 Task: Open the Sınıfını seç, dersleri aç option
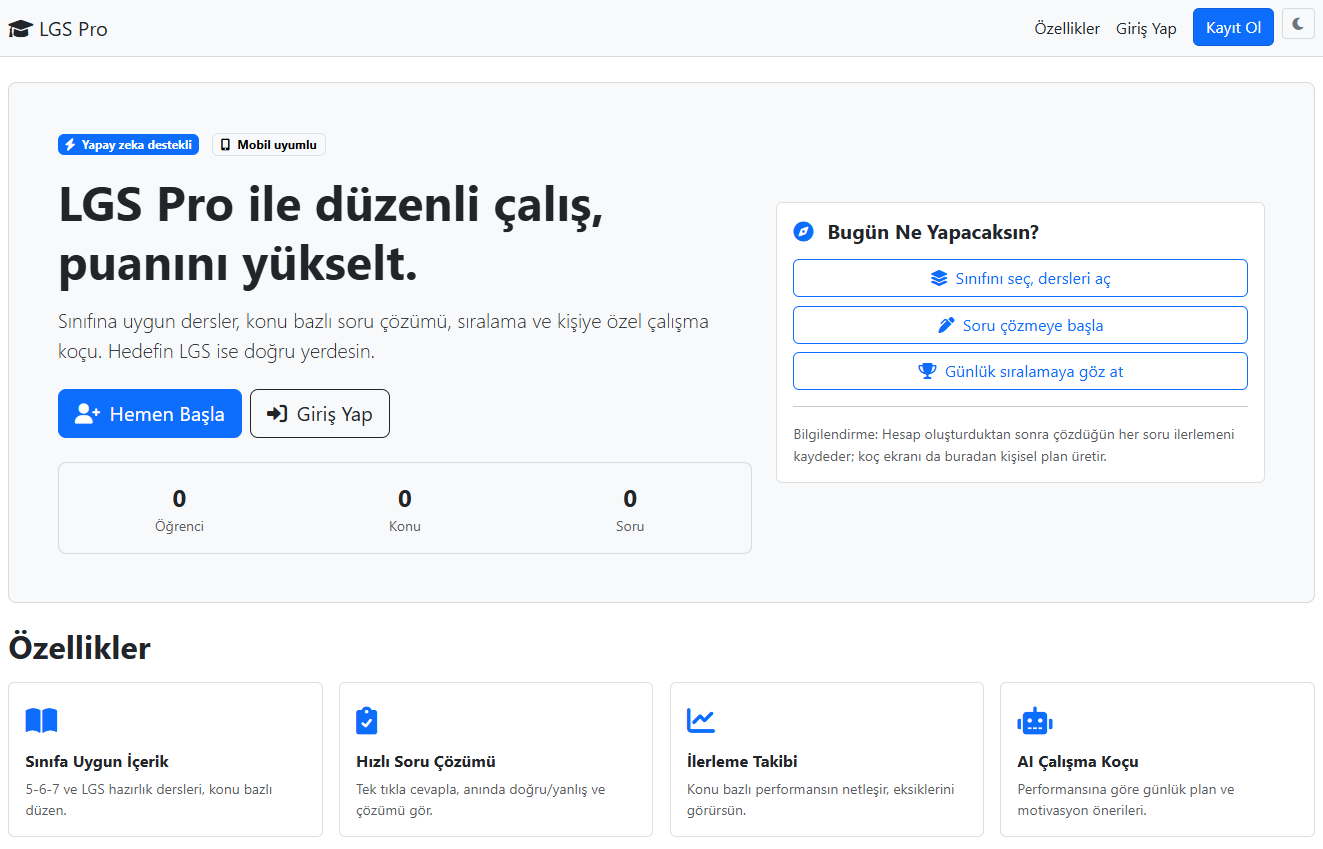pyautogui.click(x=1020, y=277)
